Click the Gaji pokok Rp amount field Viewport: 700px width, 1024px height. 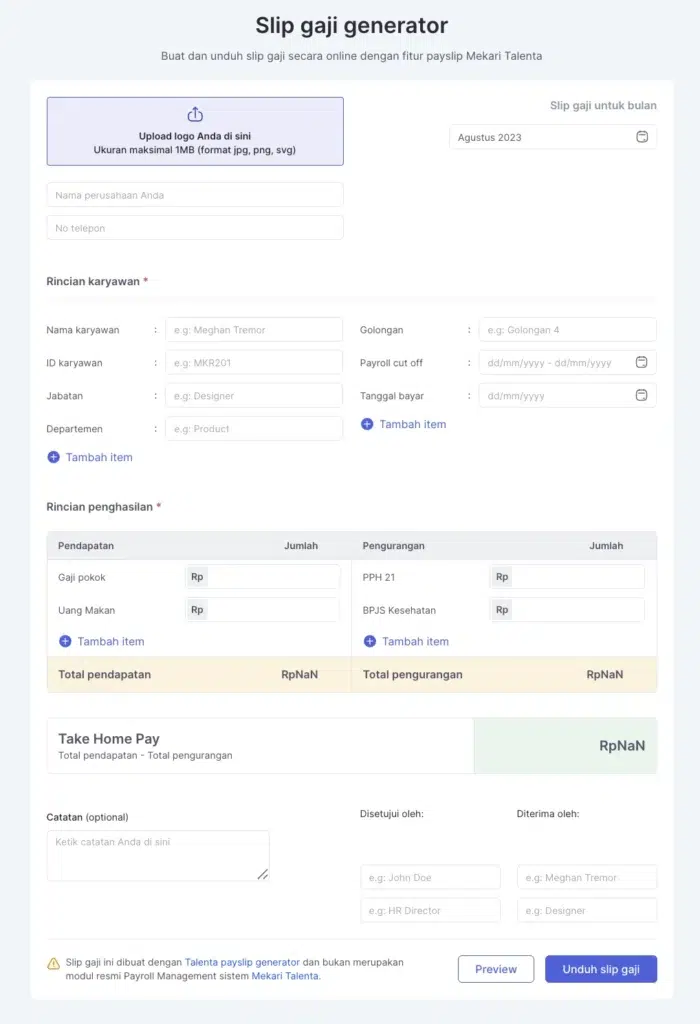pyautogui.click(x=265, y=576)
